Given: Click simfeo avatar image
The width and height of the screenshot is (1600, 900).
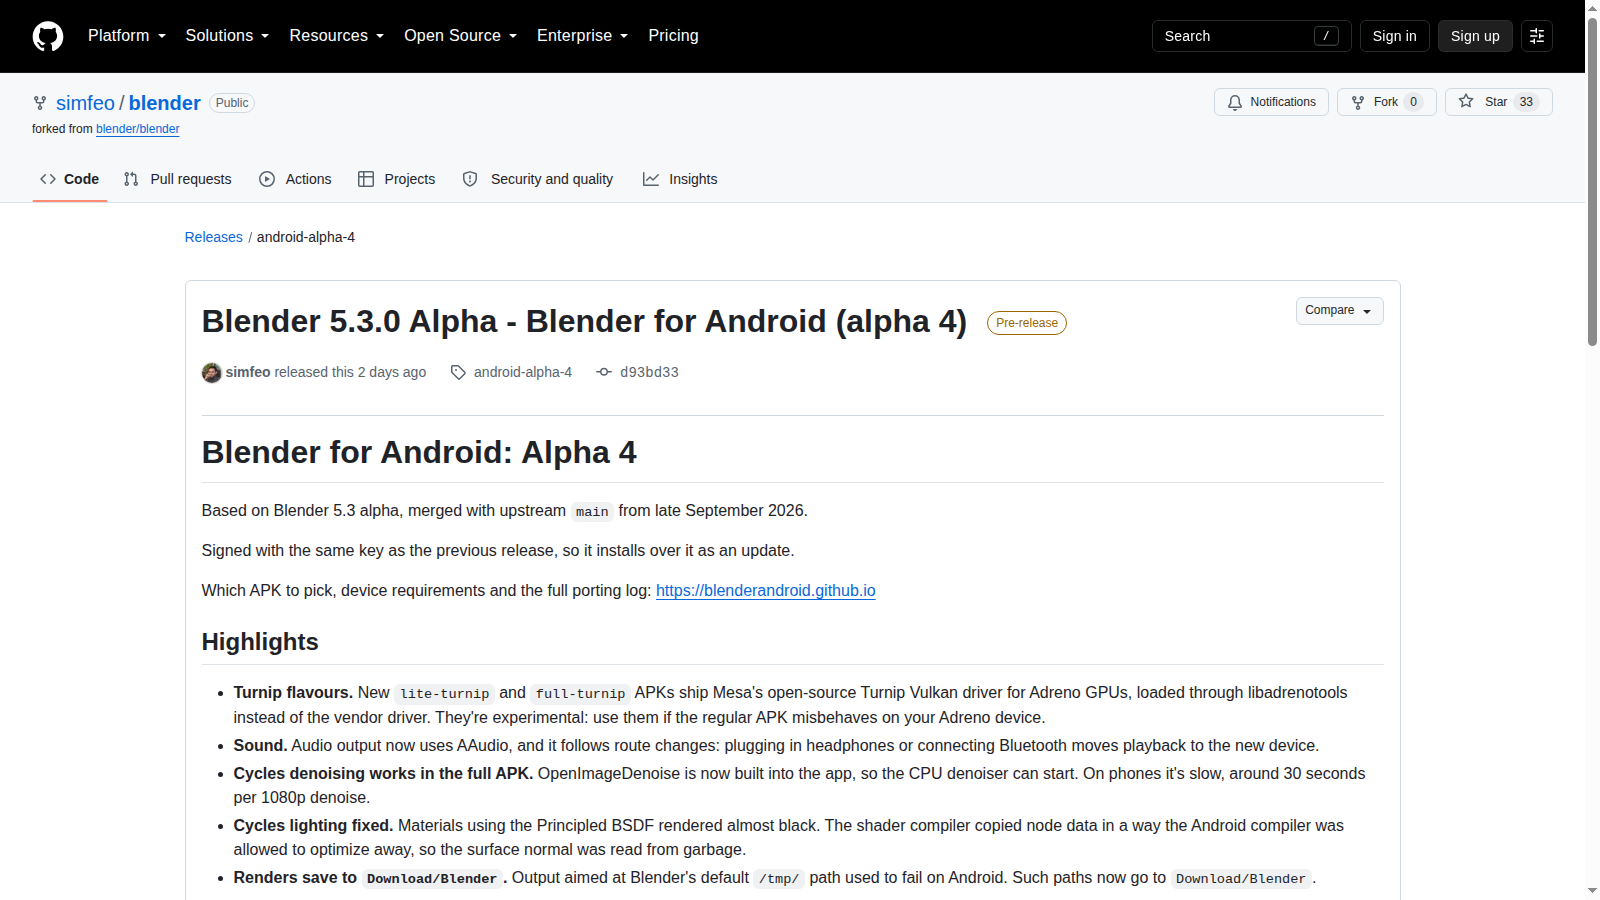Looking at the screenshot, I should coord(211,372).
